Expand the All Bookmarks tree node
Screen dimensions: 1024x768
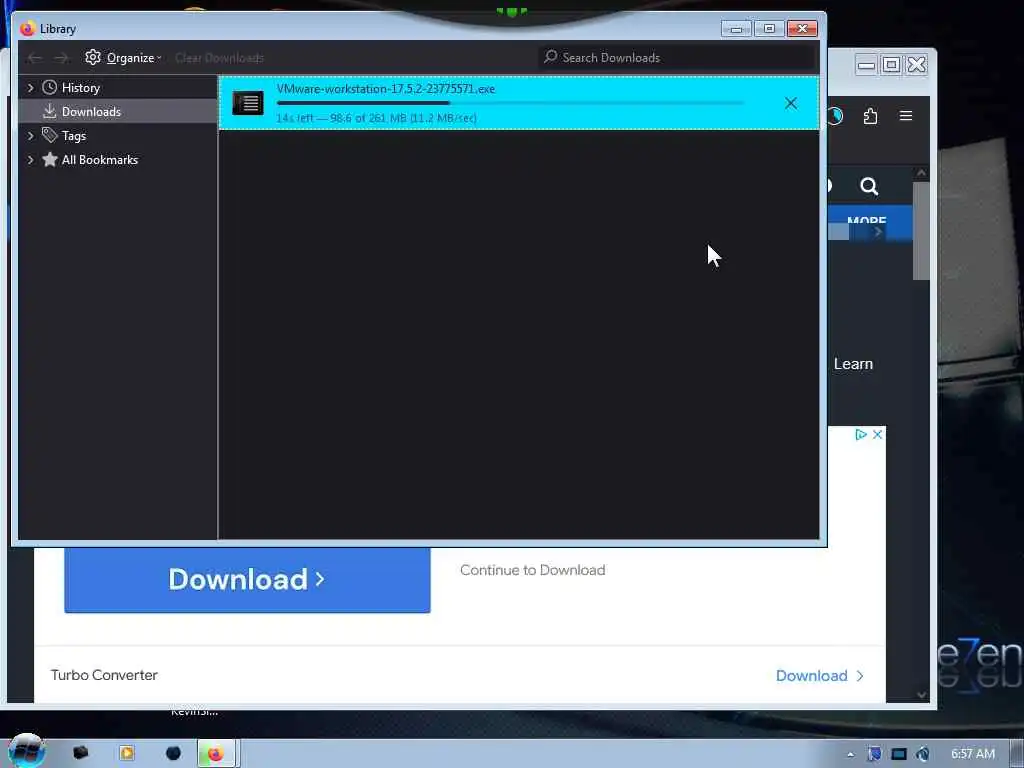click(30, 160)
